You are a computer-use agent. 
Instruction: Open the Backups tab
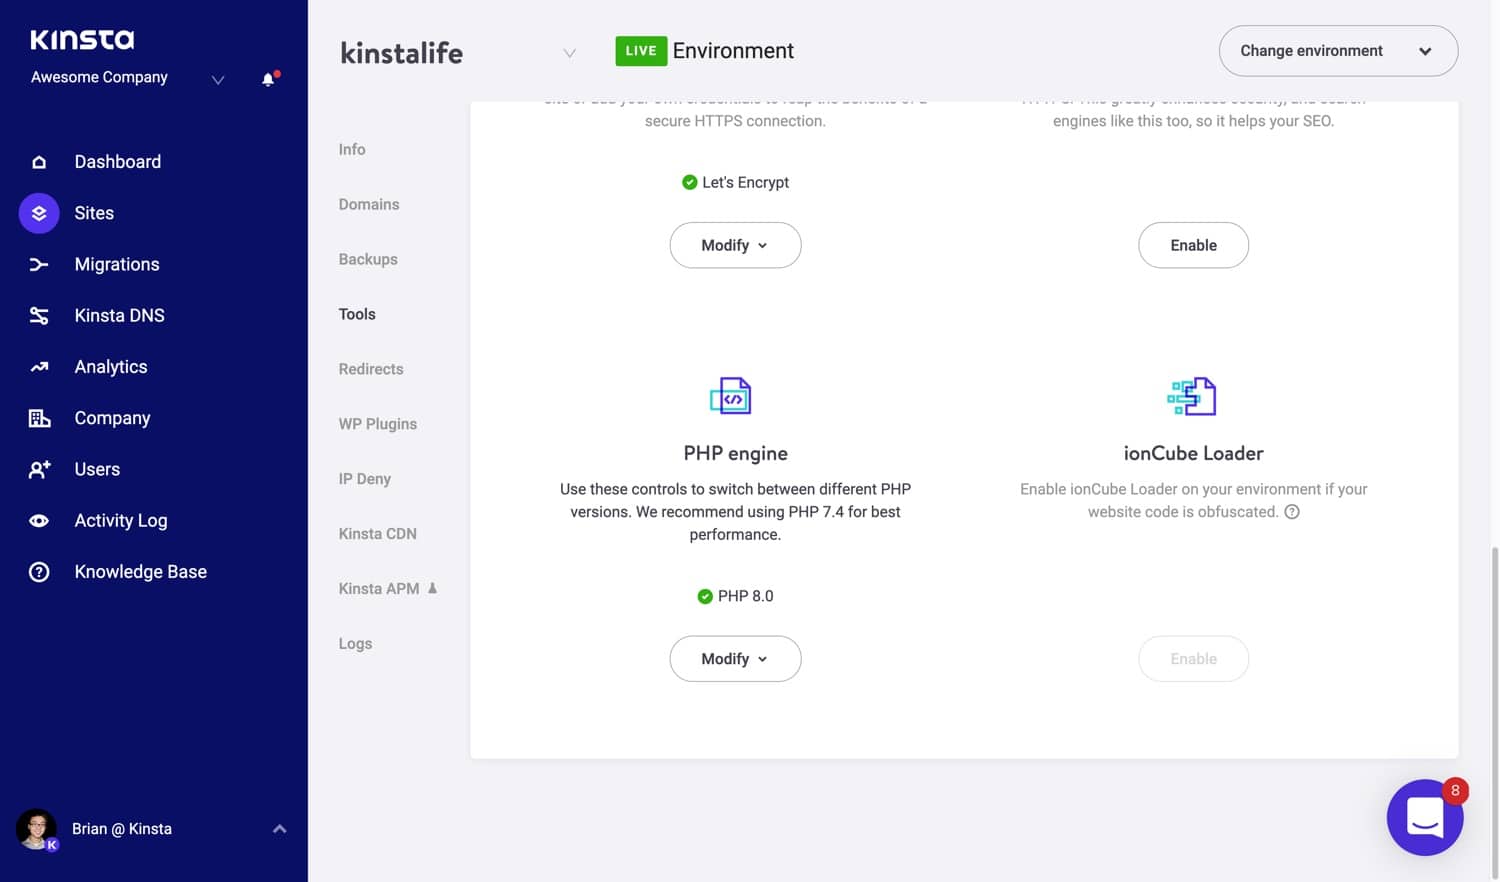pos(368,259)
